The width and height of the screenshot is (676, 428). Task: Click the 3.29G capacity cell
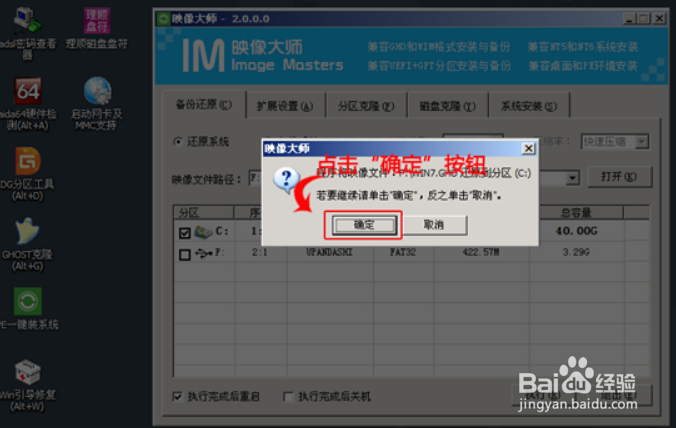click(576, 252)
